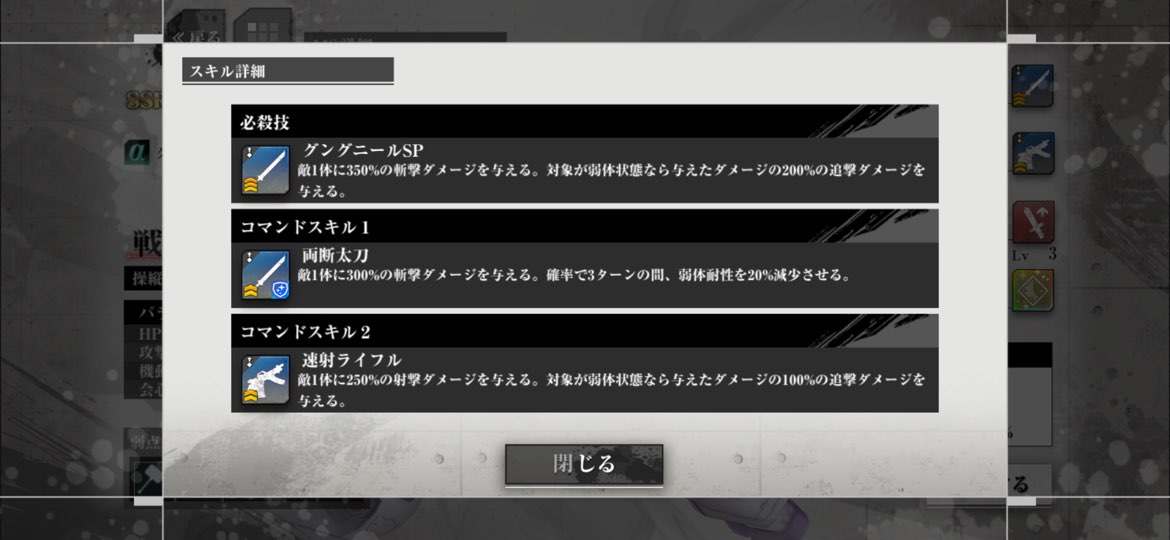Screen dimensions: 1170x540
Task: Tap the グングニールSP sword skill icon
Action: [x=266, y=171]
